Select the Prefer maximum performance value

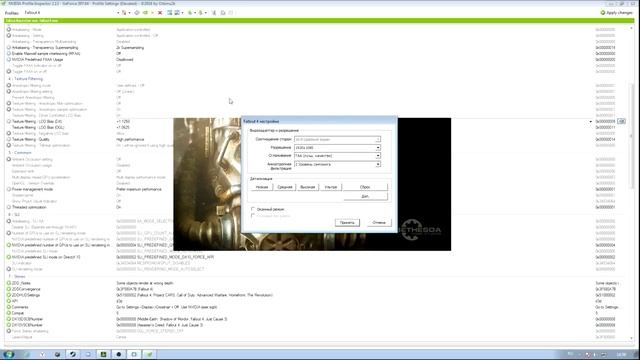tap(139, 189)
